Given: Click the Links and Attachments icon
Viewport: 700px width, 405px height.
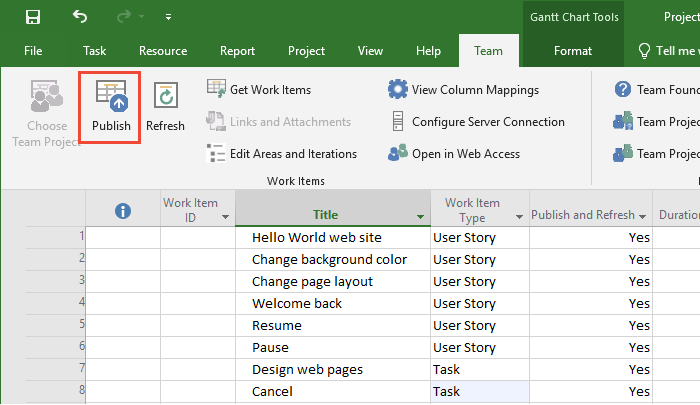Looking at the screenshot, I should coord(216,121).
